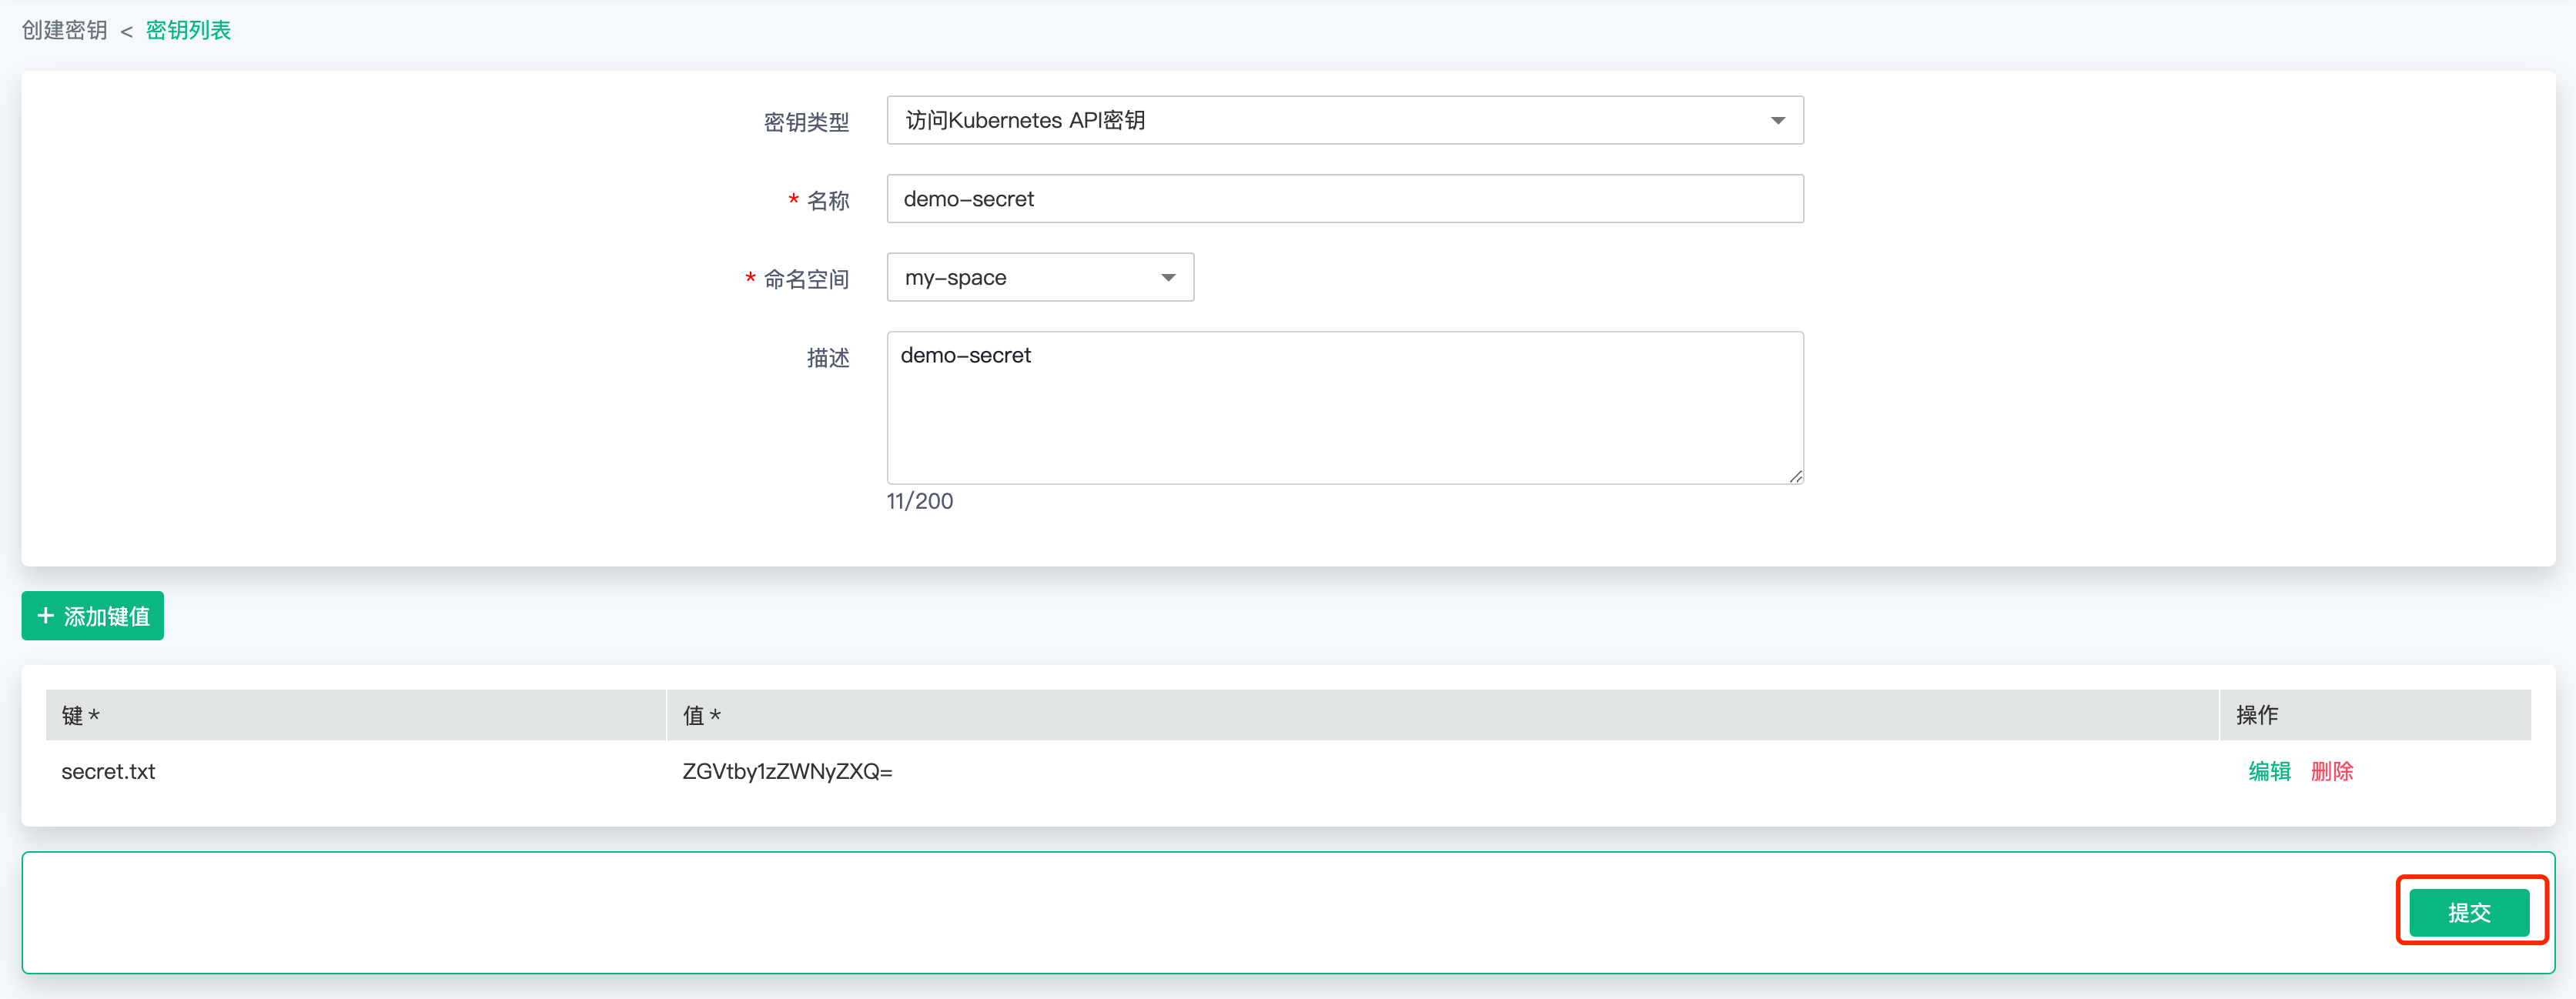
Task: Open the 密钥类型 dropdown arrow
Action: point(1777,121)
